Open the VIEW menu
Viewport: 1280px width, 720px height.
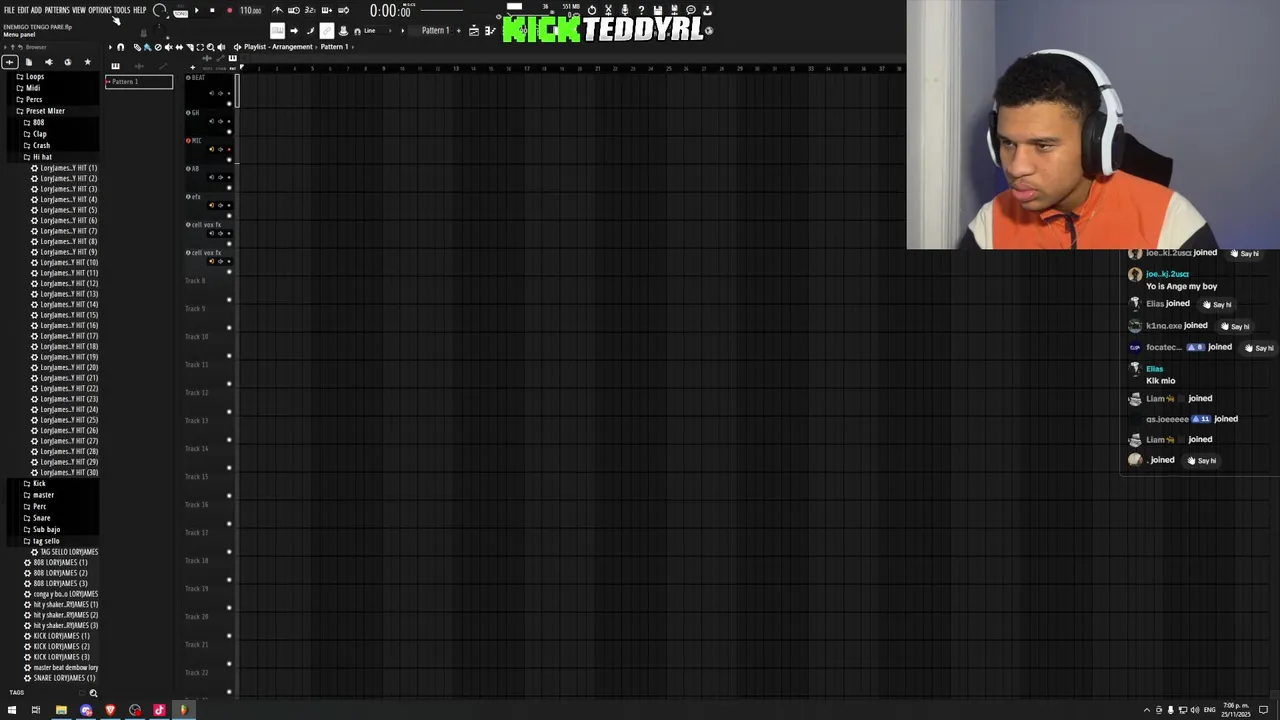(79, 10)
